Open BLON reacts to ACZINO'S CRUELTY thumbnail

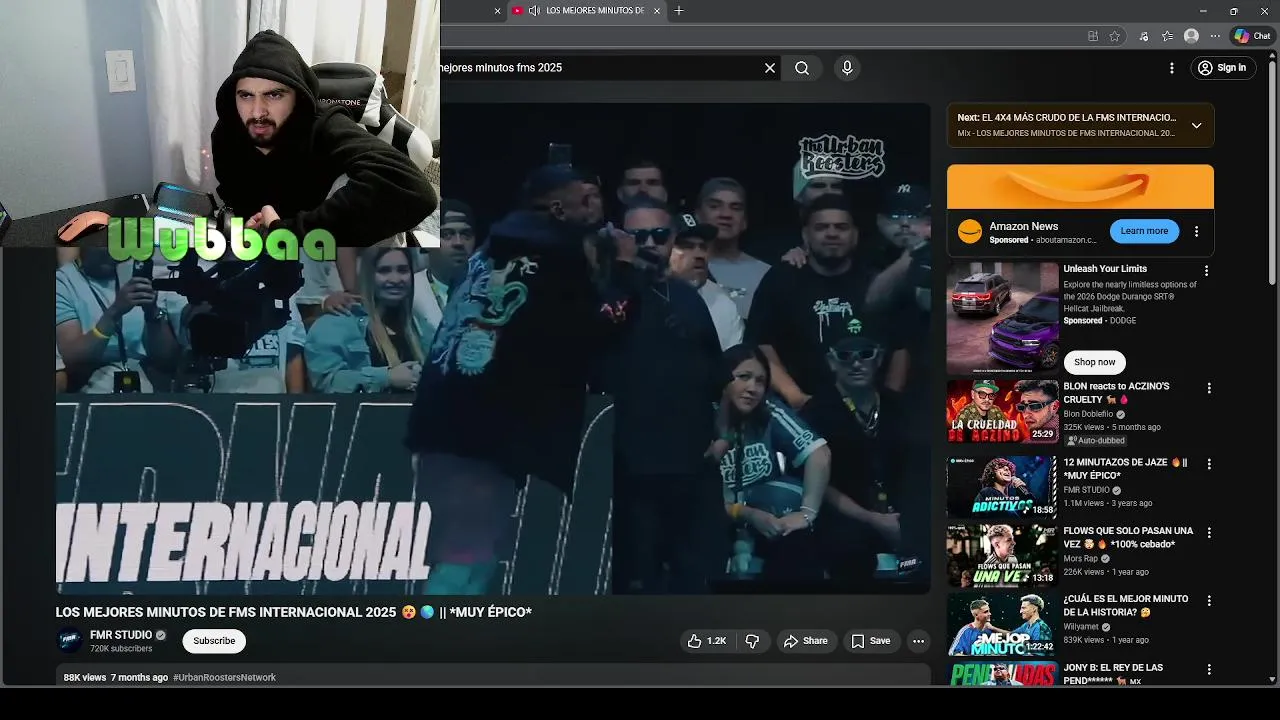1002,411
